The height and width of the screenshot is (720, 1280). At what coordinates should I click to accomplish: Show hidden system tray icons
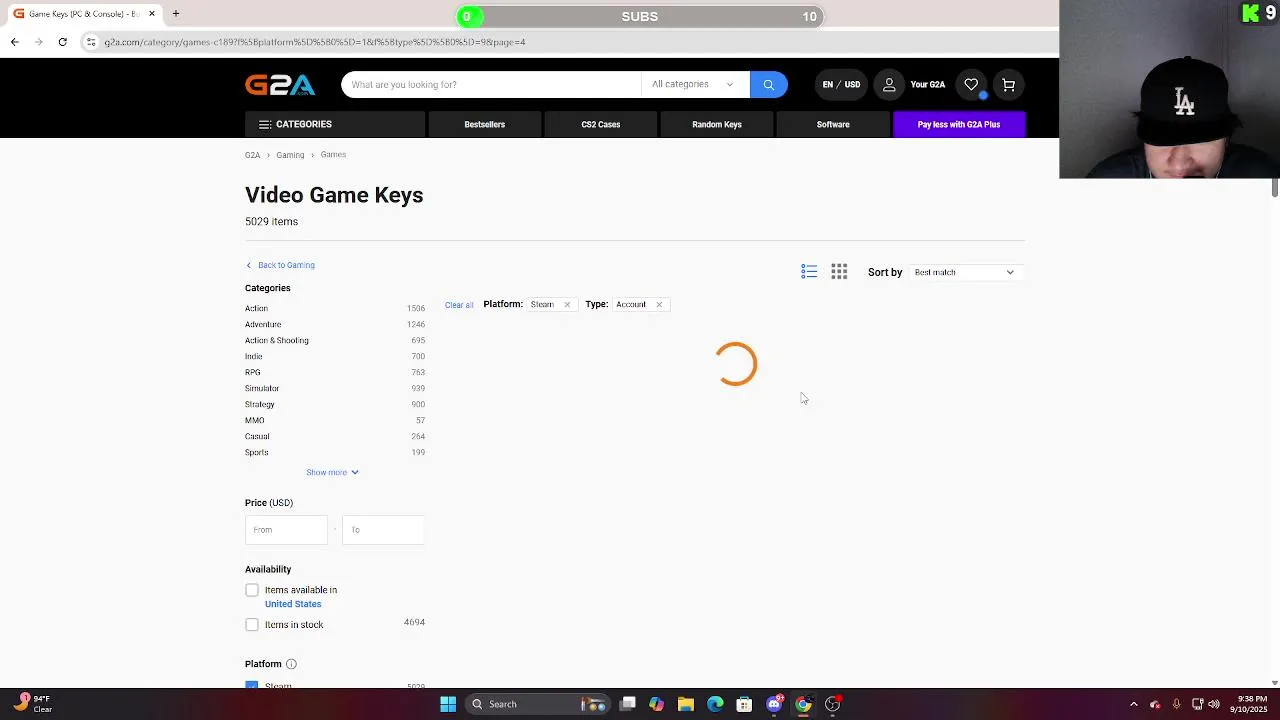(1133, 704)
